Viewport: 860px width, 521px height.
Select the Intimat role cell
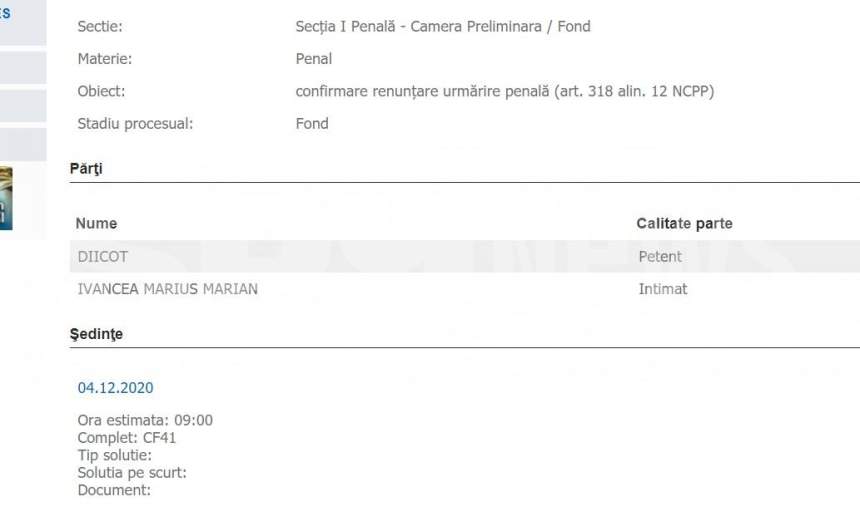click(x=663, y=289)
